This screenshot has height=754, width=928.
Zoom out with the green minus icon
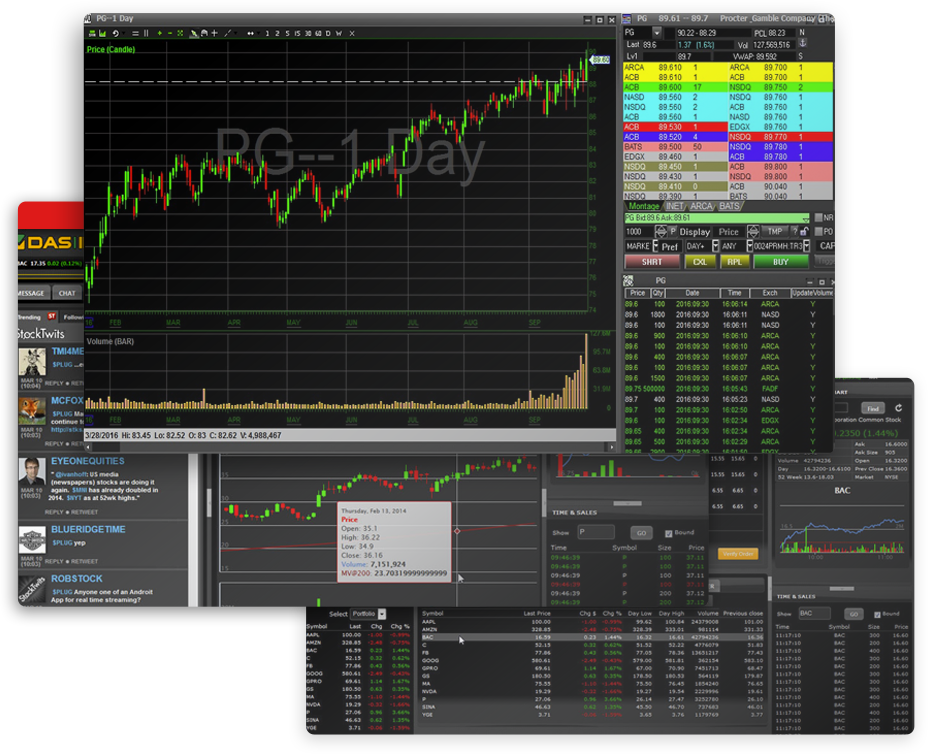(169, 34)
